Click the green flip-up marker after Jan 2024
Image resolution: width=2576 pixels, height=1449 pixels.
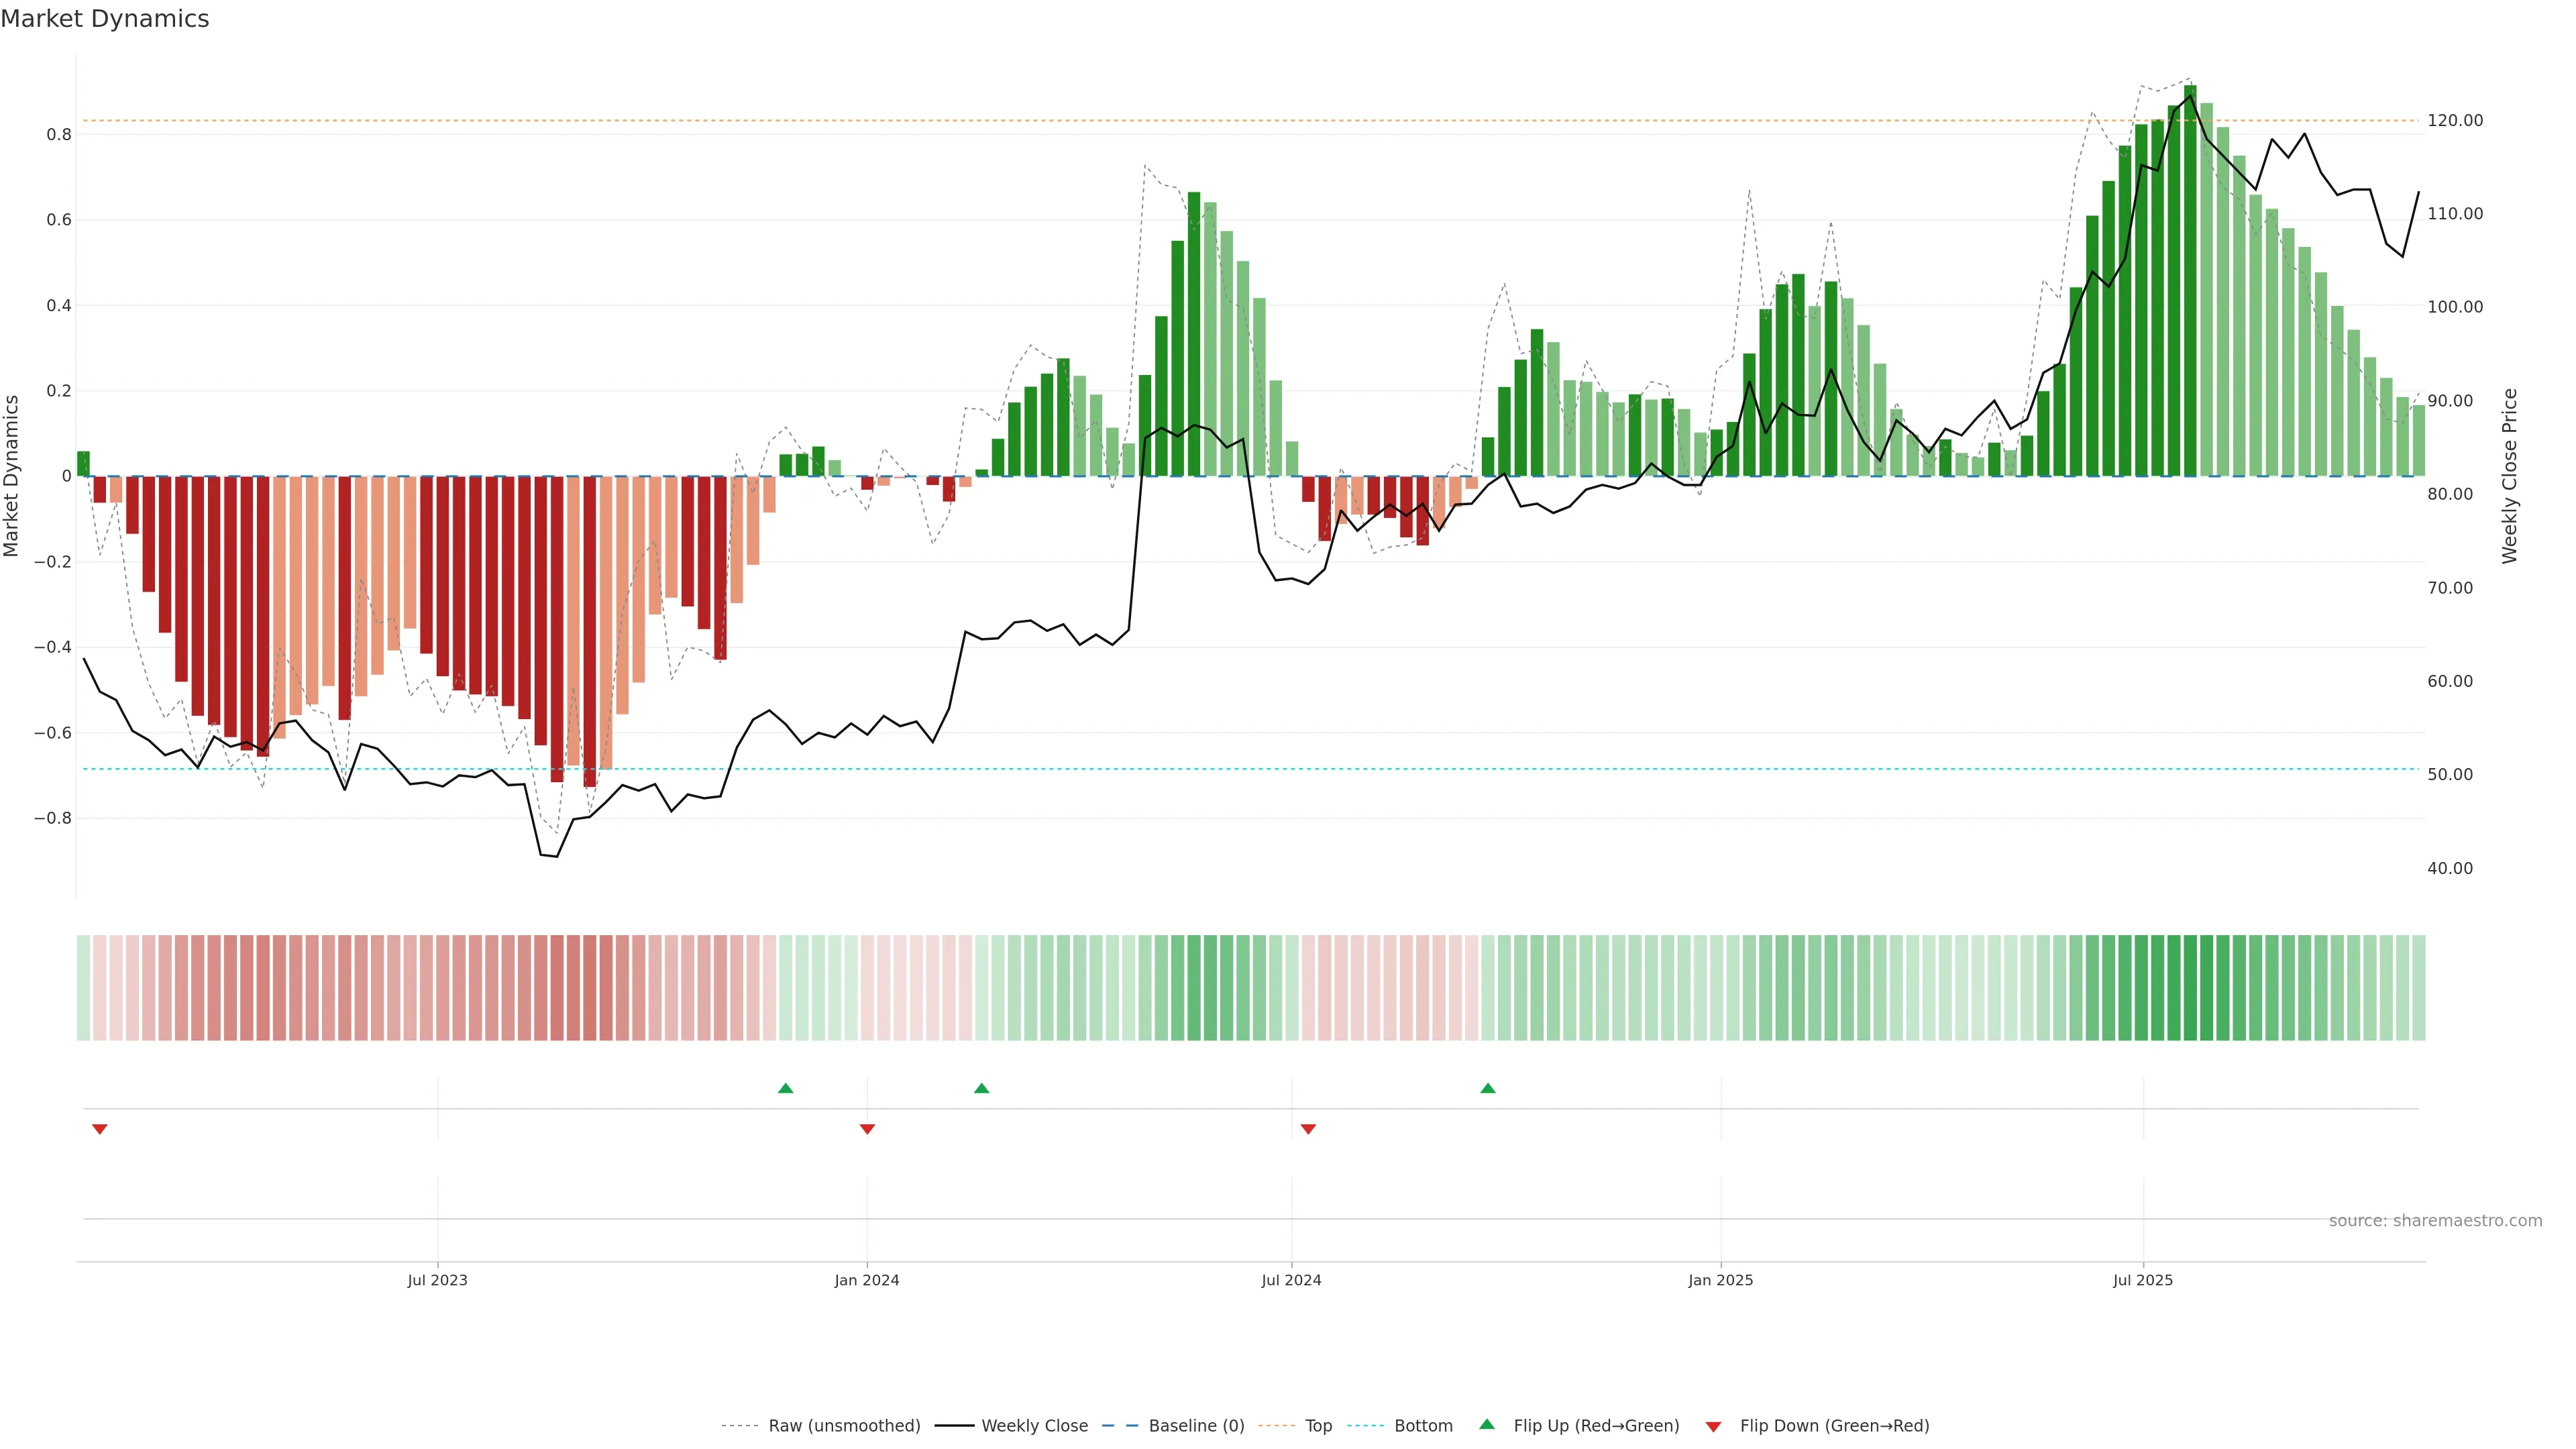(981, 1088)
